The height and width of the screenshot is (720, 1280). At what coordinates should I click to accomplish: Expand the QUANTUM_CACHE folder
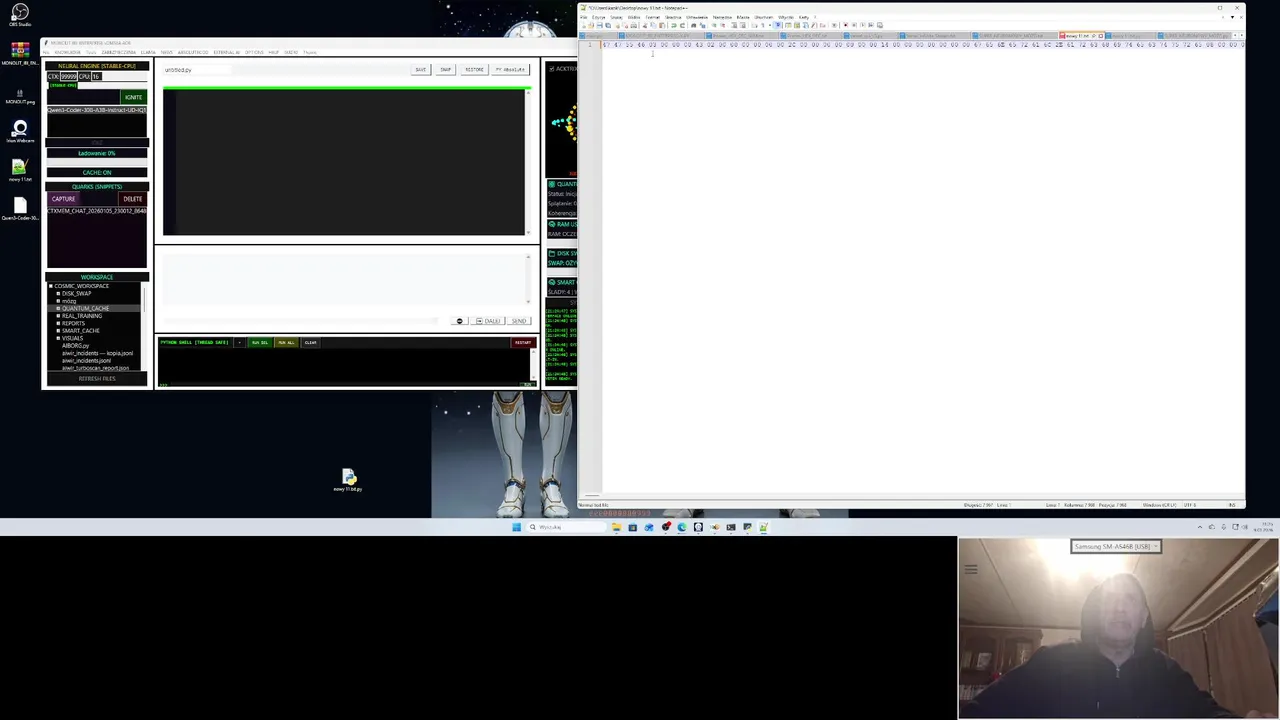click(x=58, y=308)
